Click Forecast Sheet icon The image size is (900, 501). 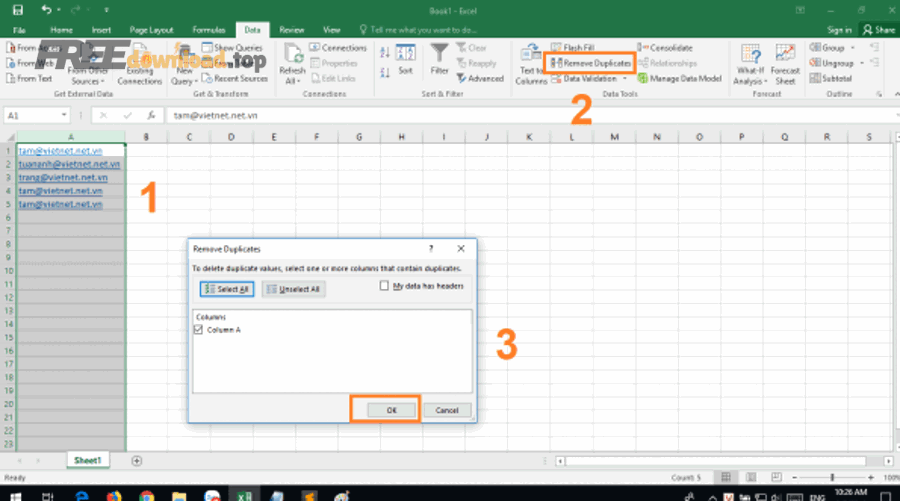[785, 64]
